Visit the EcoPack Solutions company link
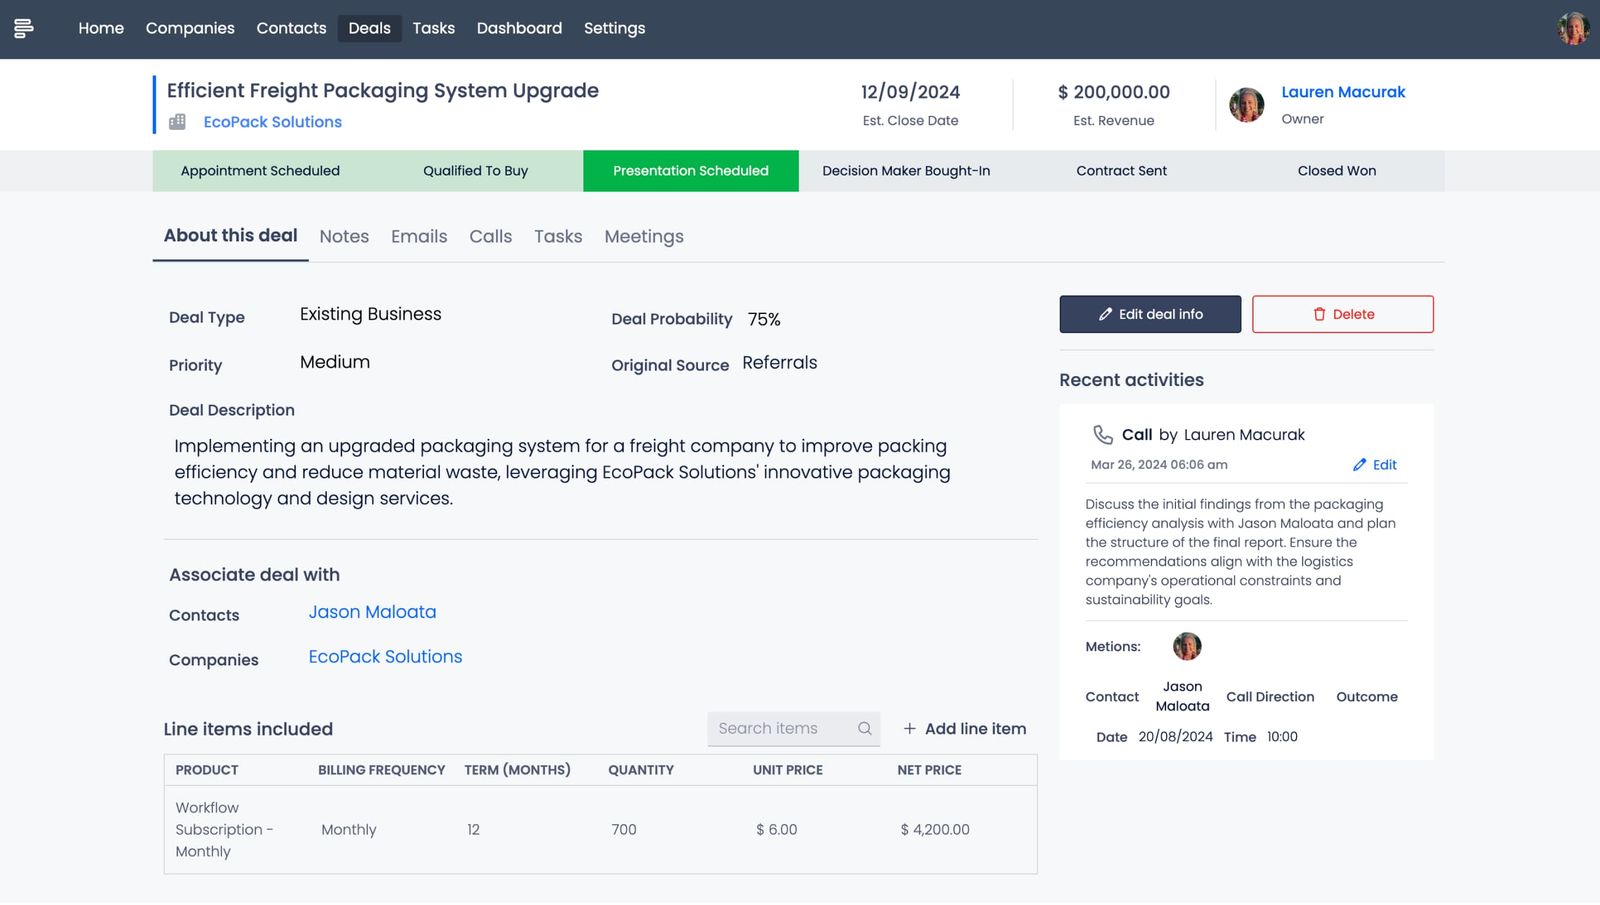1600x905 pixels. 384,656
